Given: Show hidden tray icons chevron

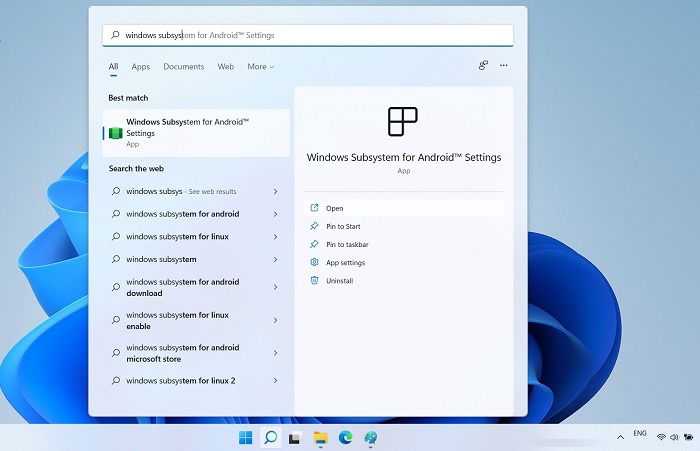Looking at the screenshot, I should coord(621,437).
